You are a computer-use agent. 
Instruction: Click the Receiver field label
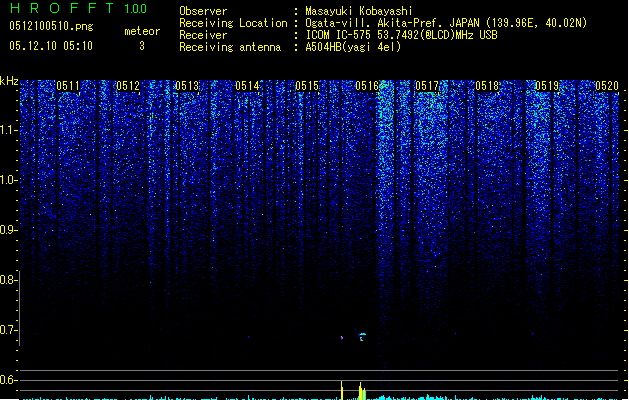coord(203,35)
